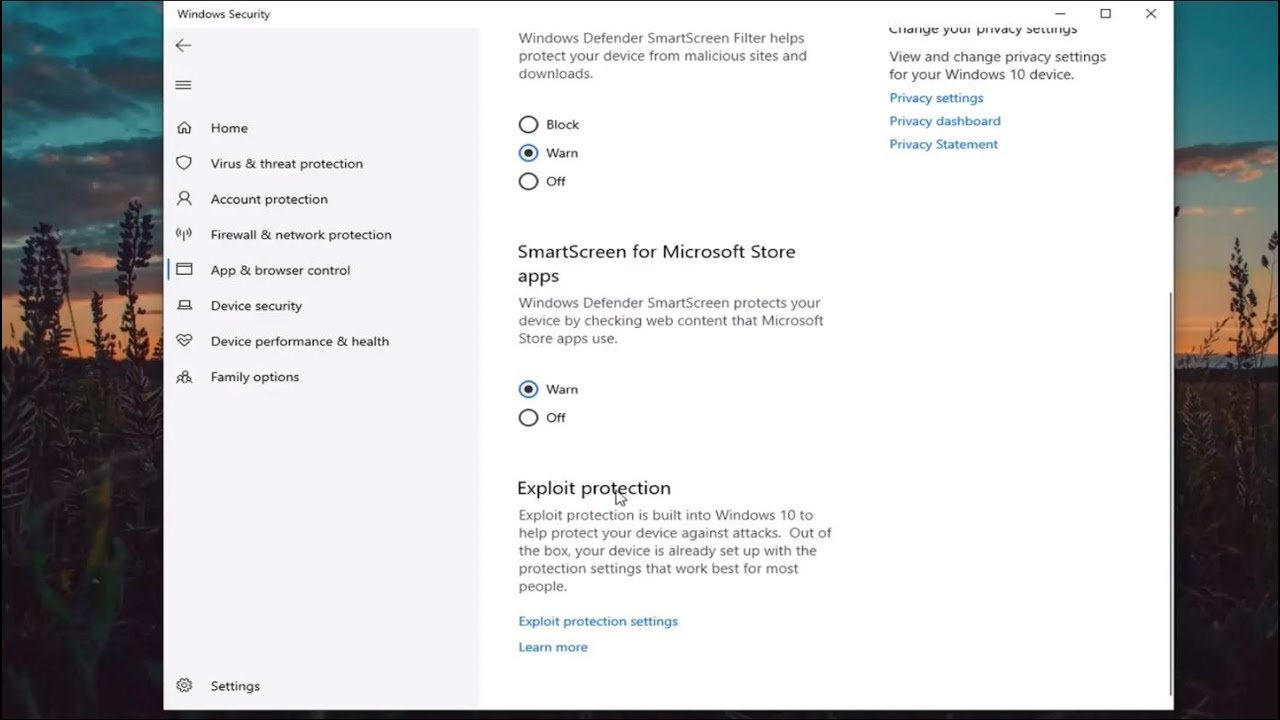Go to Account protection in sidebar
The width and height of the screenshot is (1280, 720).
tap(269, 199)
